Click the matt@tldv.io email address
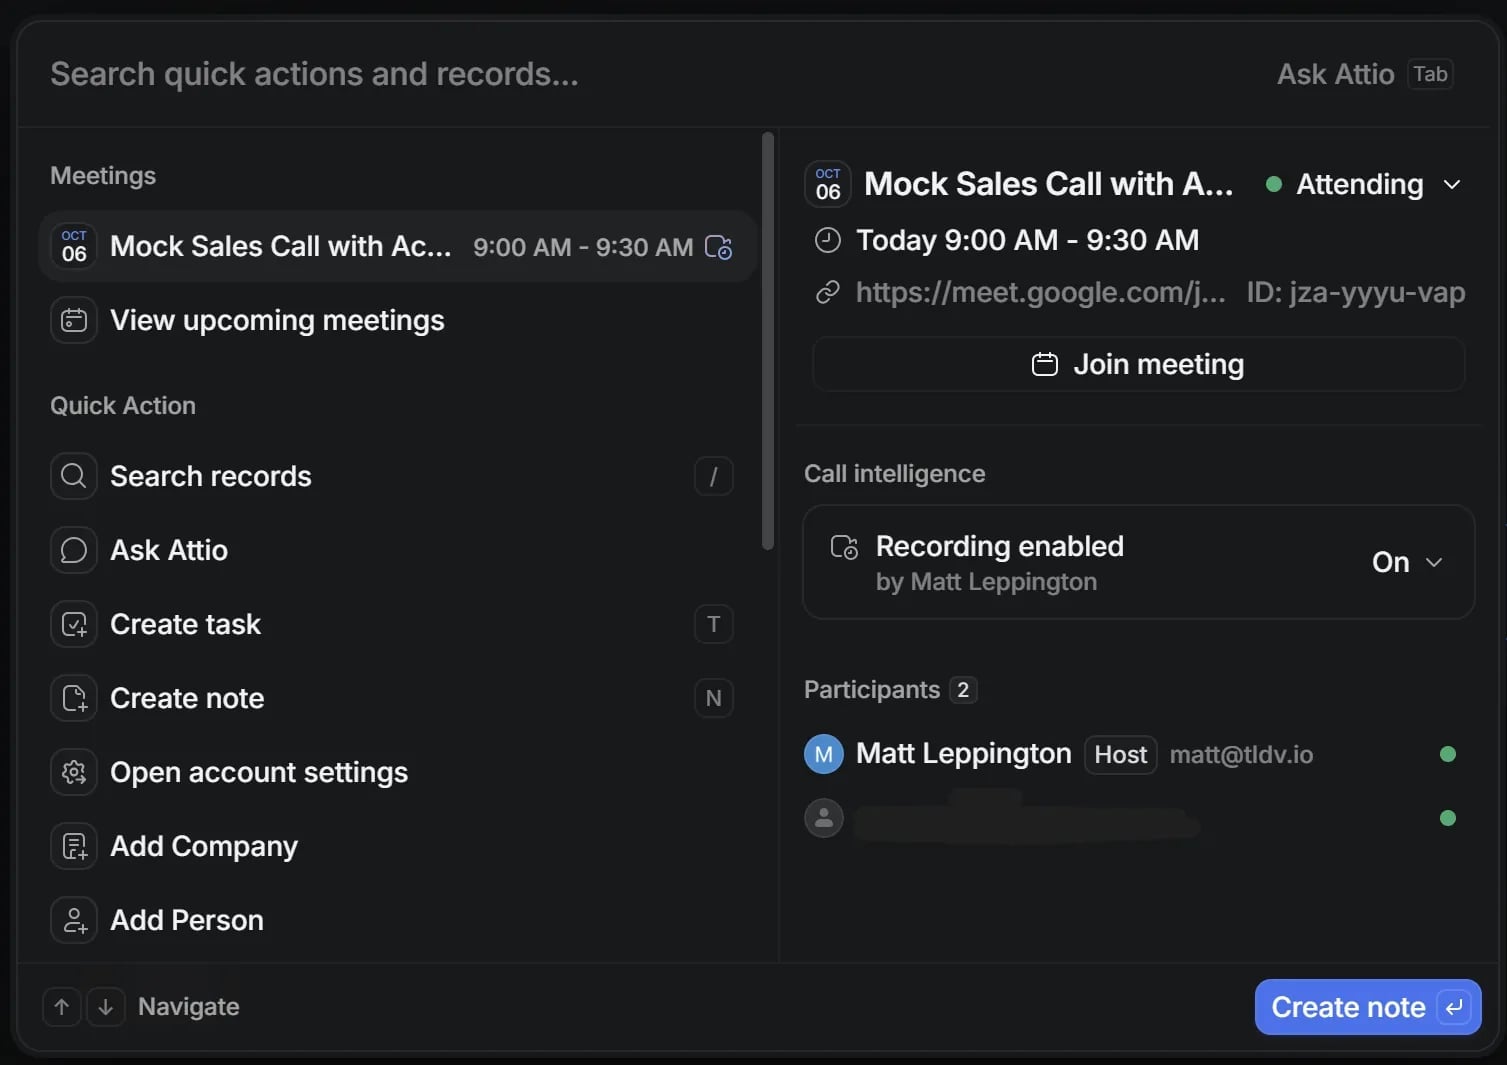1507x1065 pixels. [1241, 754]
